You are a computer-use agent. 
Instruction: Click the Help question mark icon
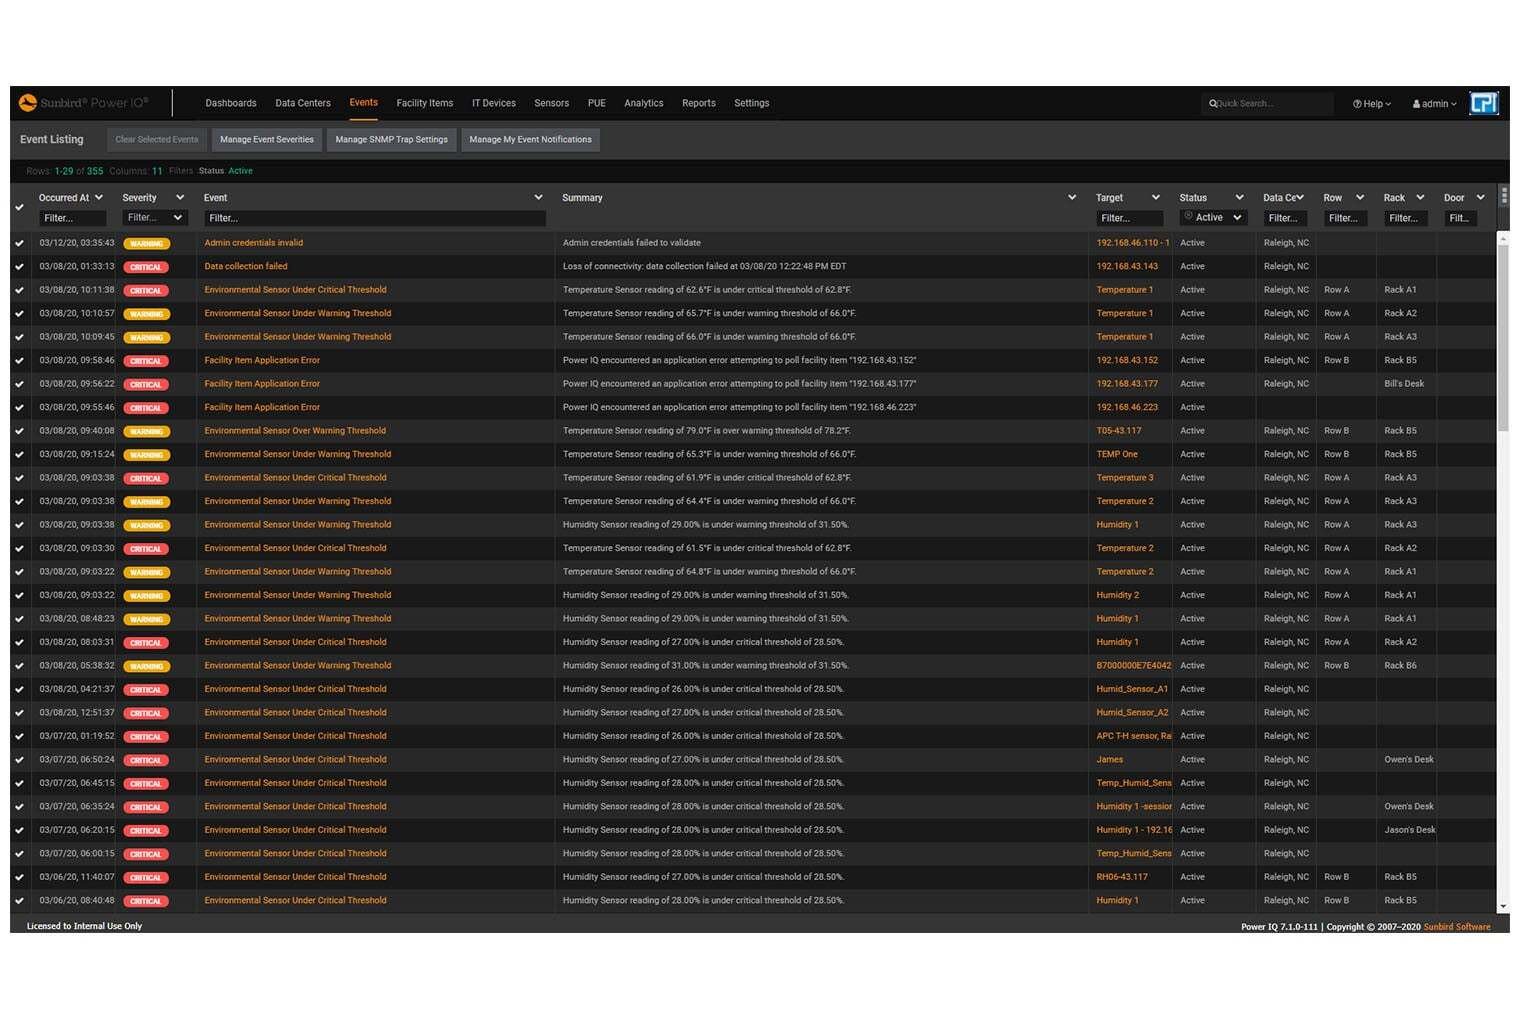click(x=1357, y=104)
